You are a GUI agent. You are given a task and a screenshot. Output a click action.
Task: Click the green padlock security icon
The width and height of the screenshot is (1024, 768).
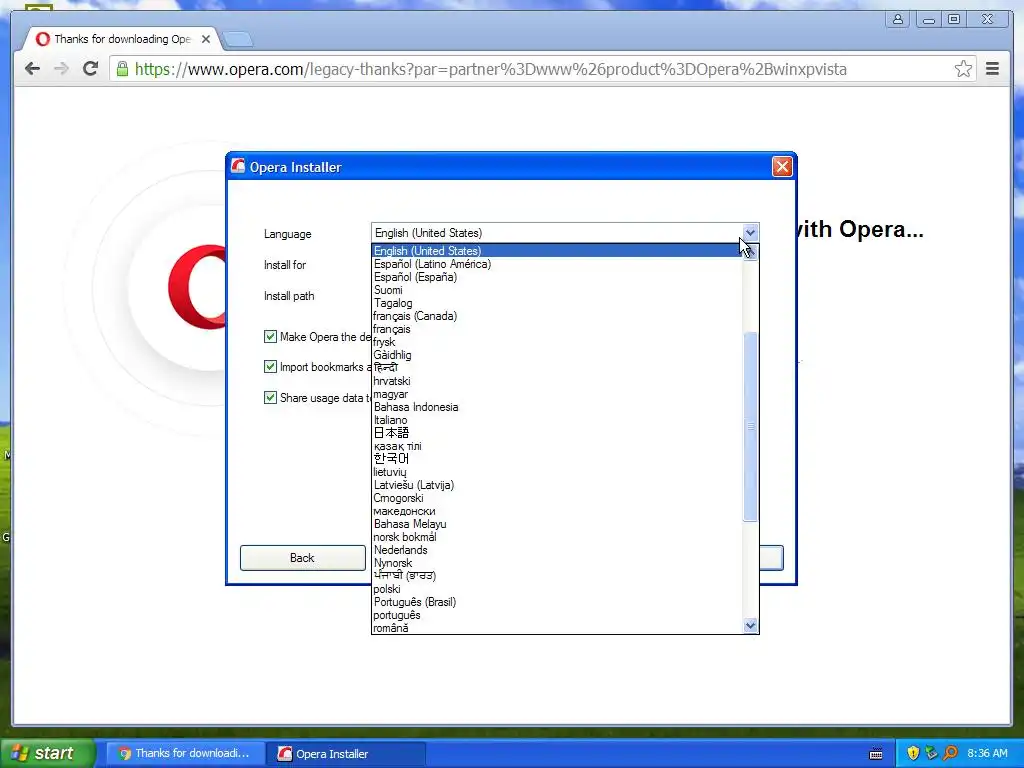(122, 69)
